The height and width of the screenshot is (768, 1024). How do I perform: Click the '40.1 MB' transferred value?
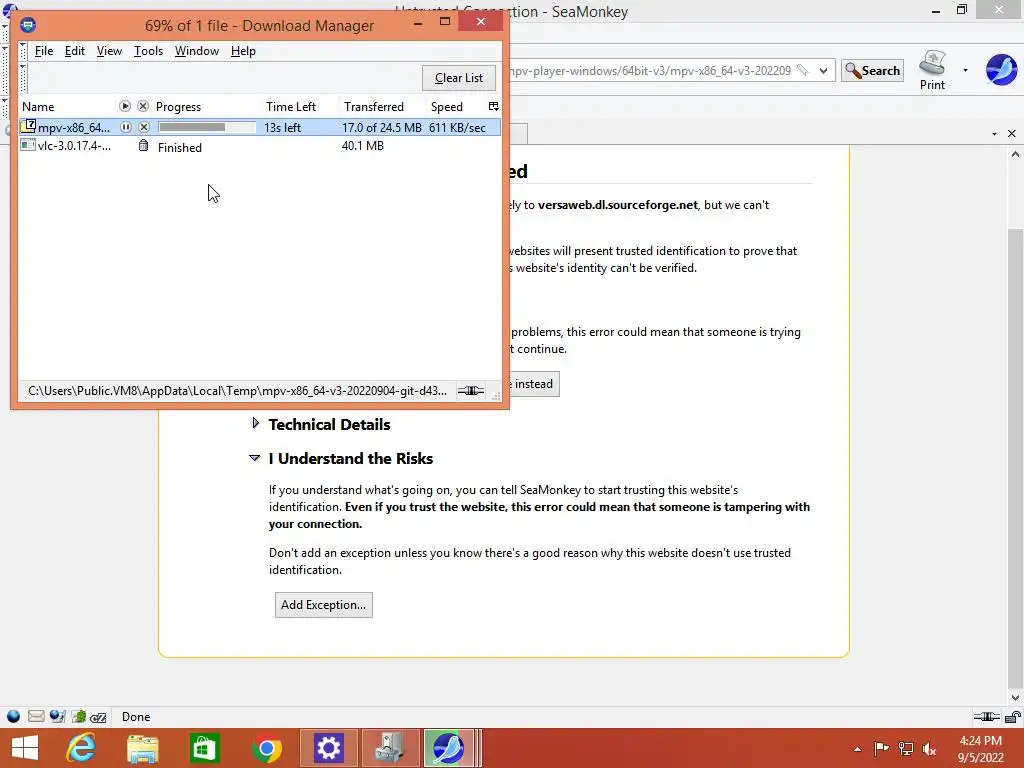(x=362, y=146)
